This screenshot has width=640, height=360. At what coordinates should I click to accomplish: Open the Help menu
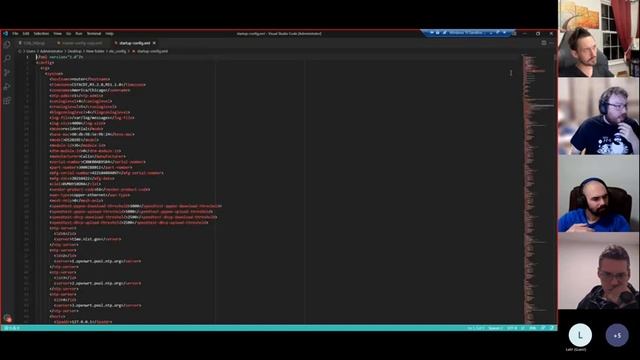[109, 33]
